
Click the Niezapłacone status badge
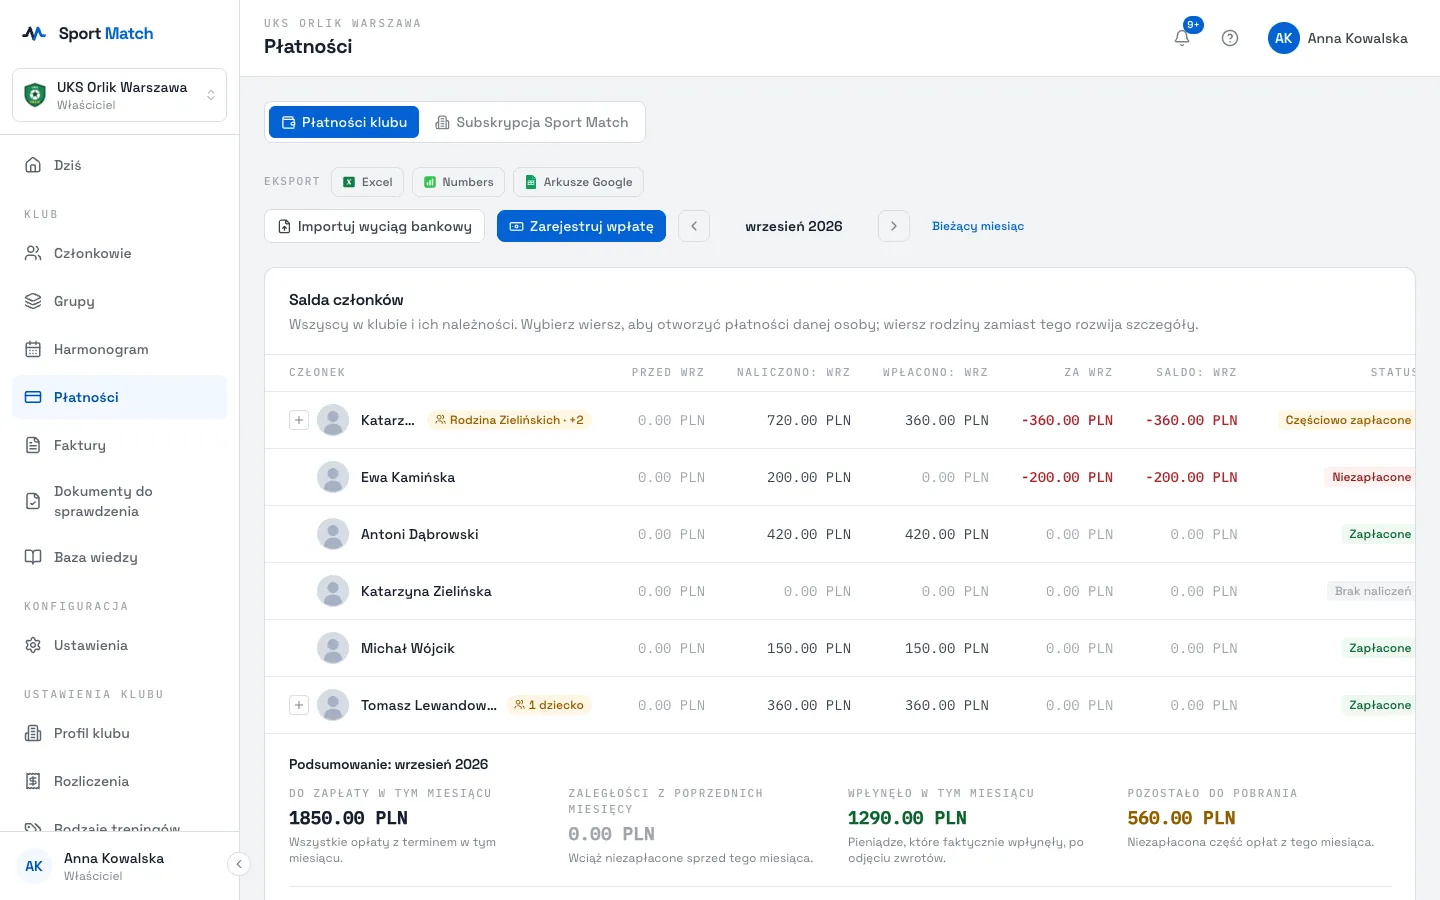point(1371,477)
